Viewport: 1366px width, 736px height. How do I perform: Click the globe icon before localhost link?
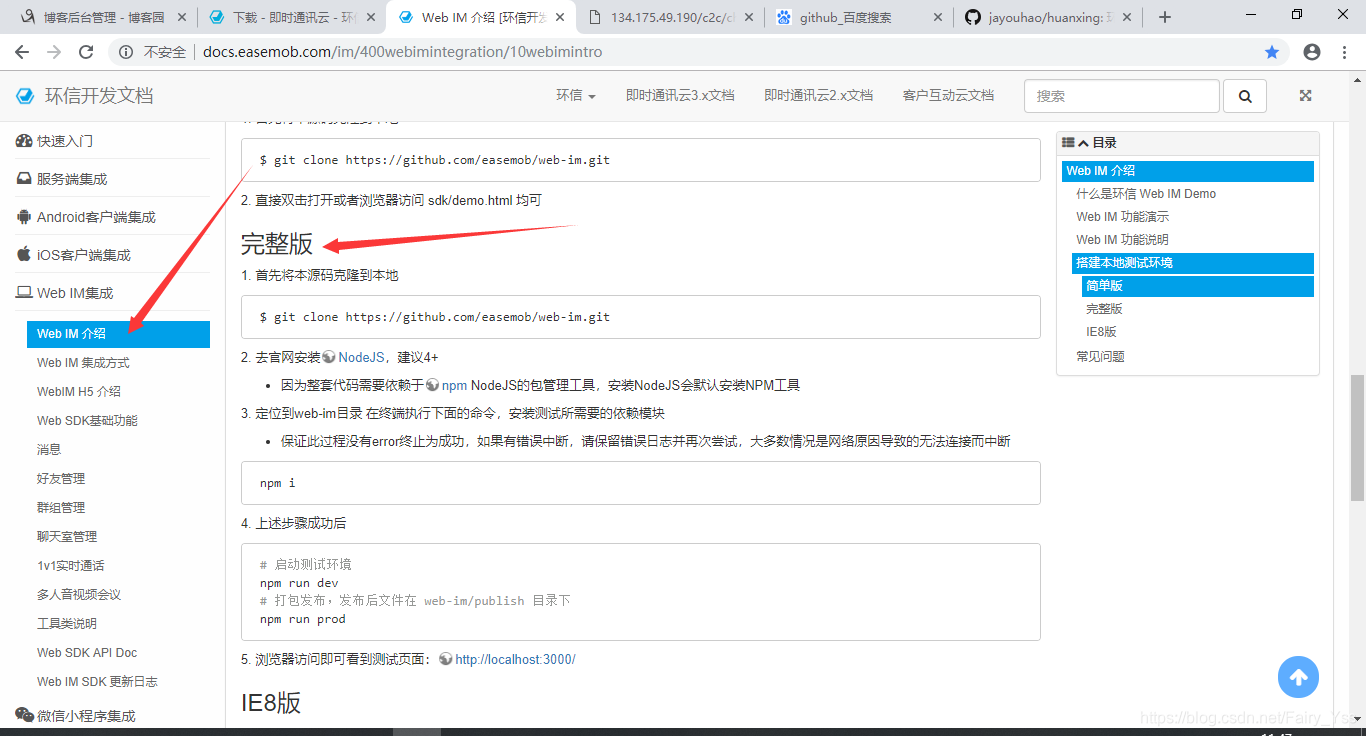coord(446,659)
